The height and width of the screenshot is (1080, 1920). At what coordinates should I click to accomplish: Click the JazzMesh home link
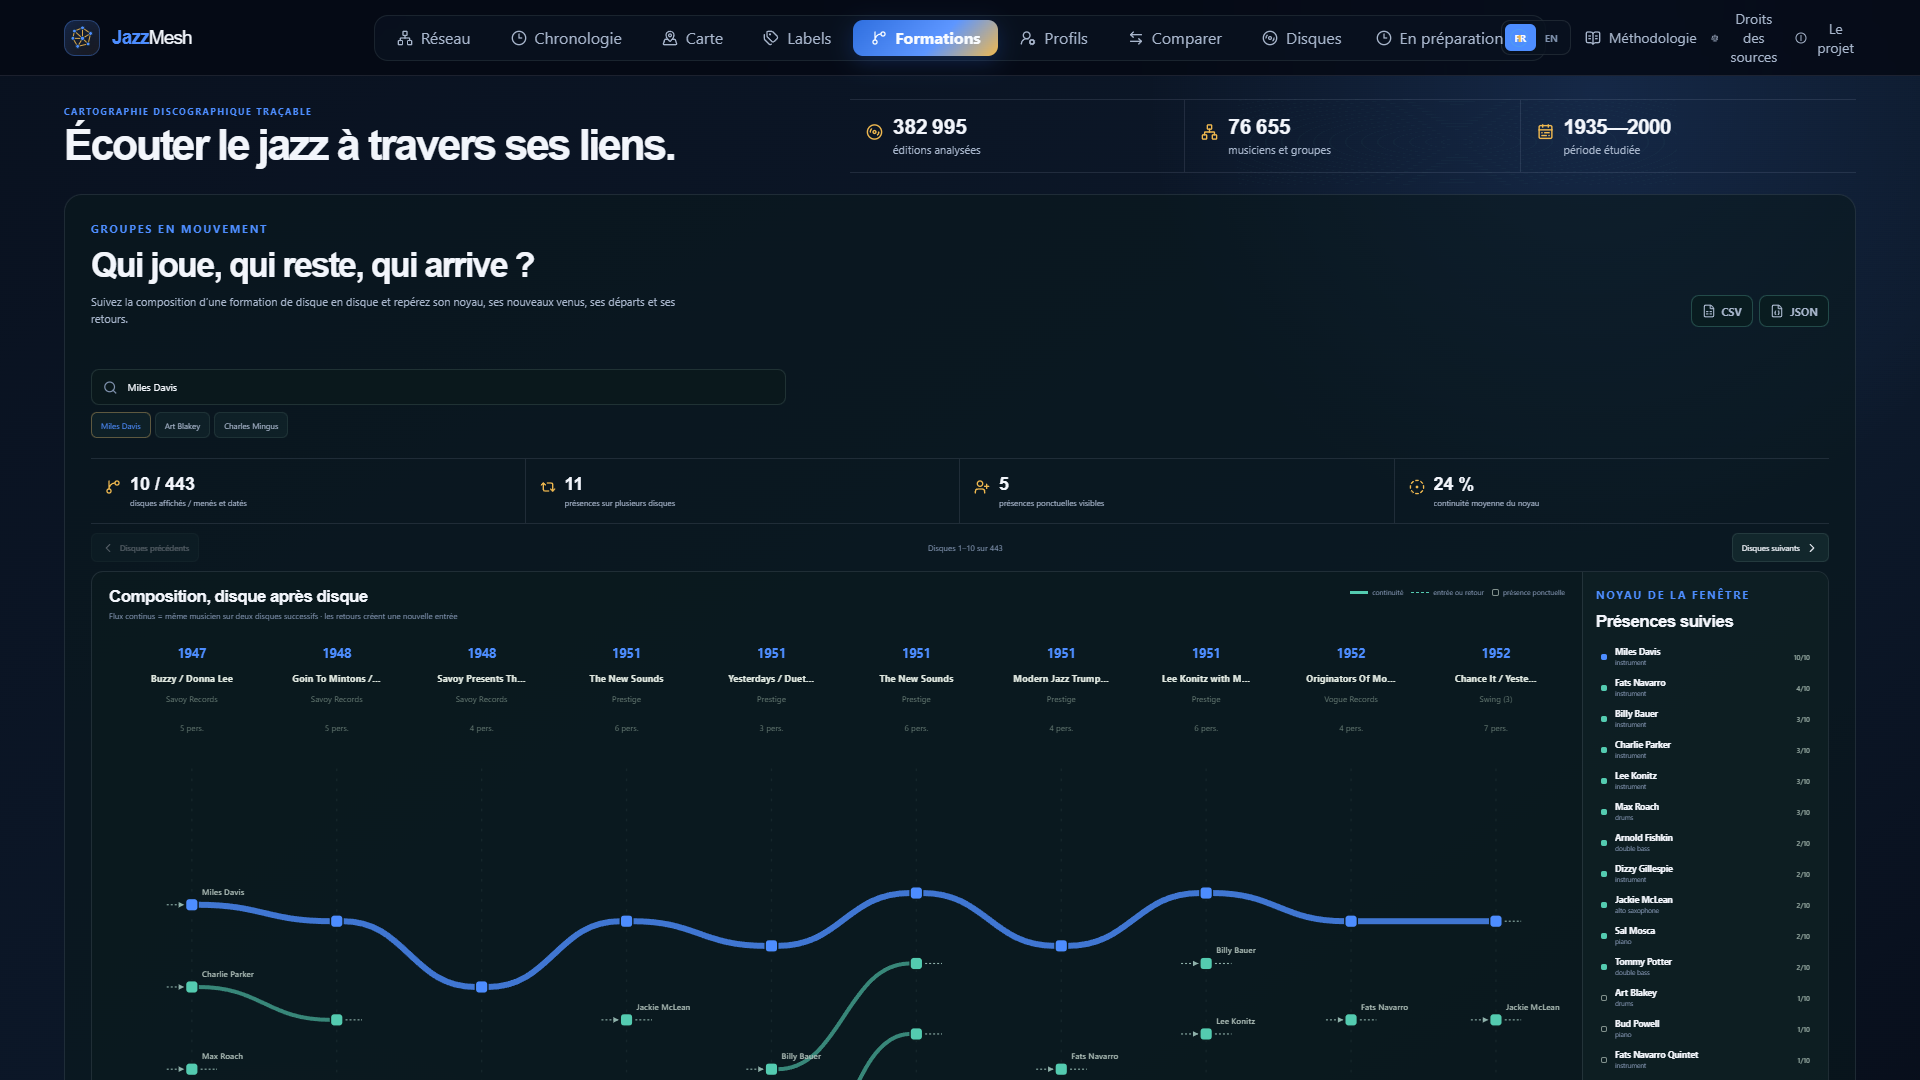pos(128,38)
